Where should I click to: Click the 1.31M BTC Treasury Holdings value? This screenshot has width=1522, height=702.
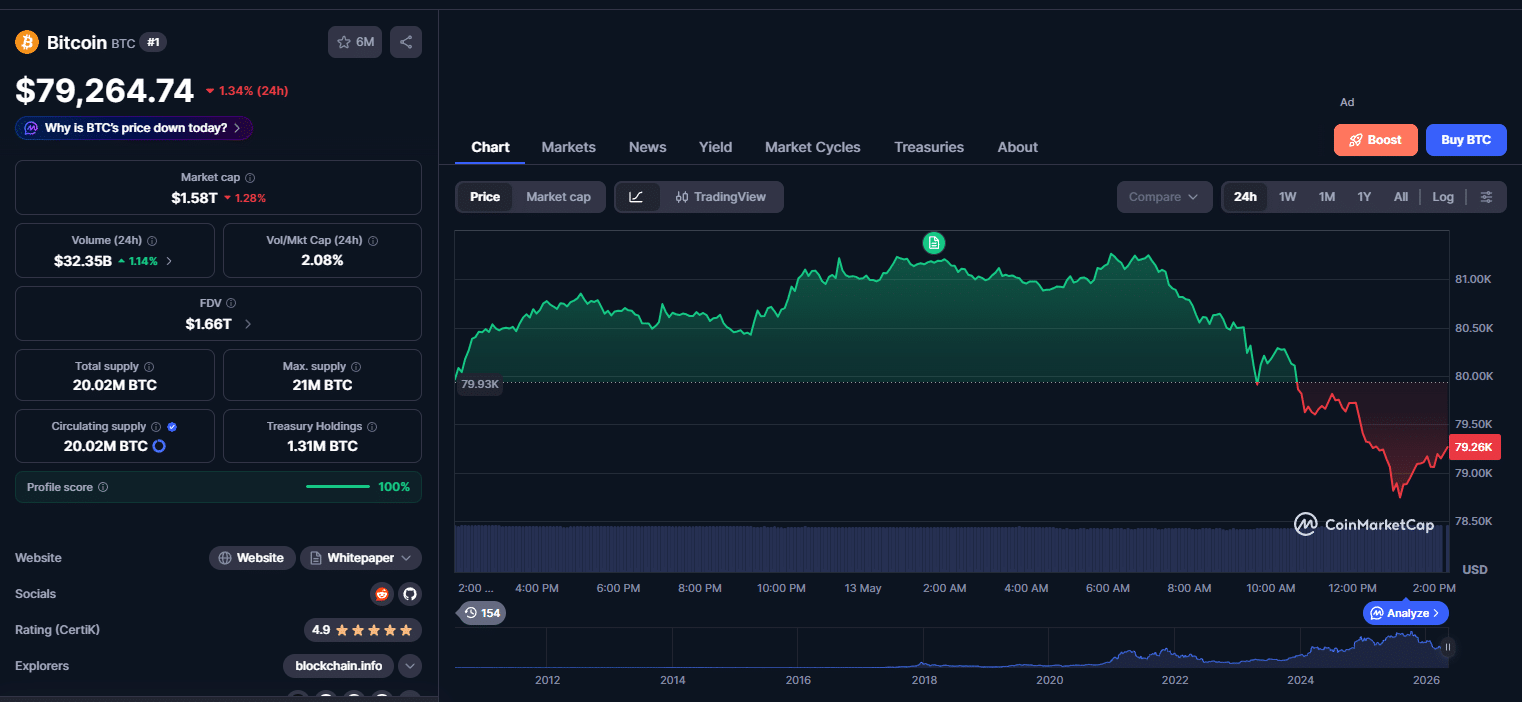pos(322,446)
